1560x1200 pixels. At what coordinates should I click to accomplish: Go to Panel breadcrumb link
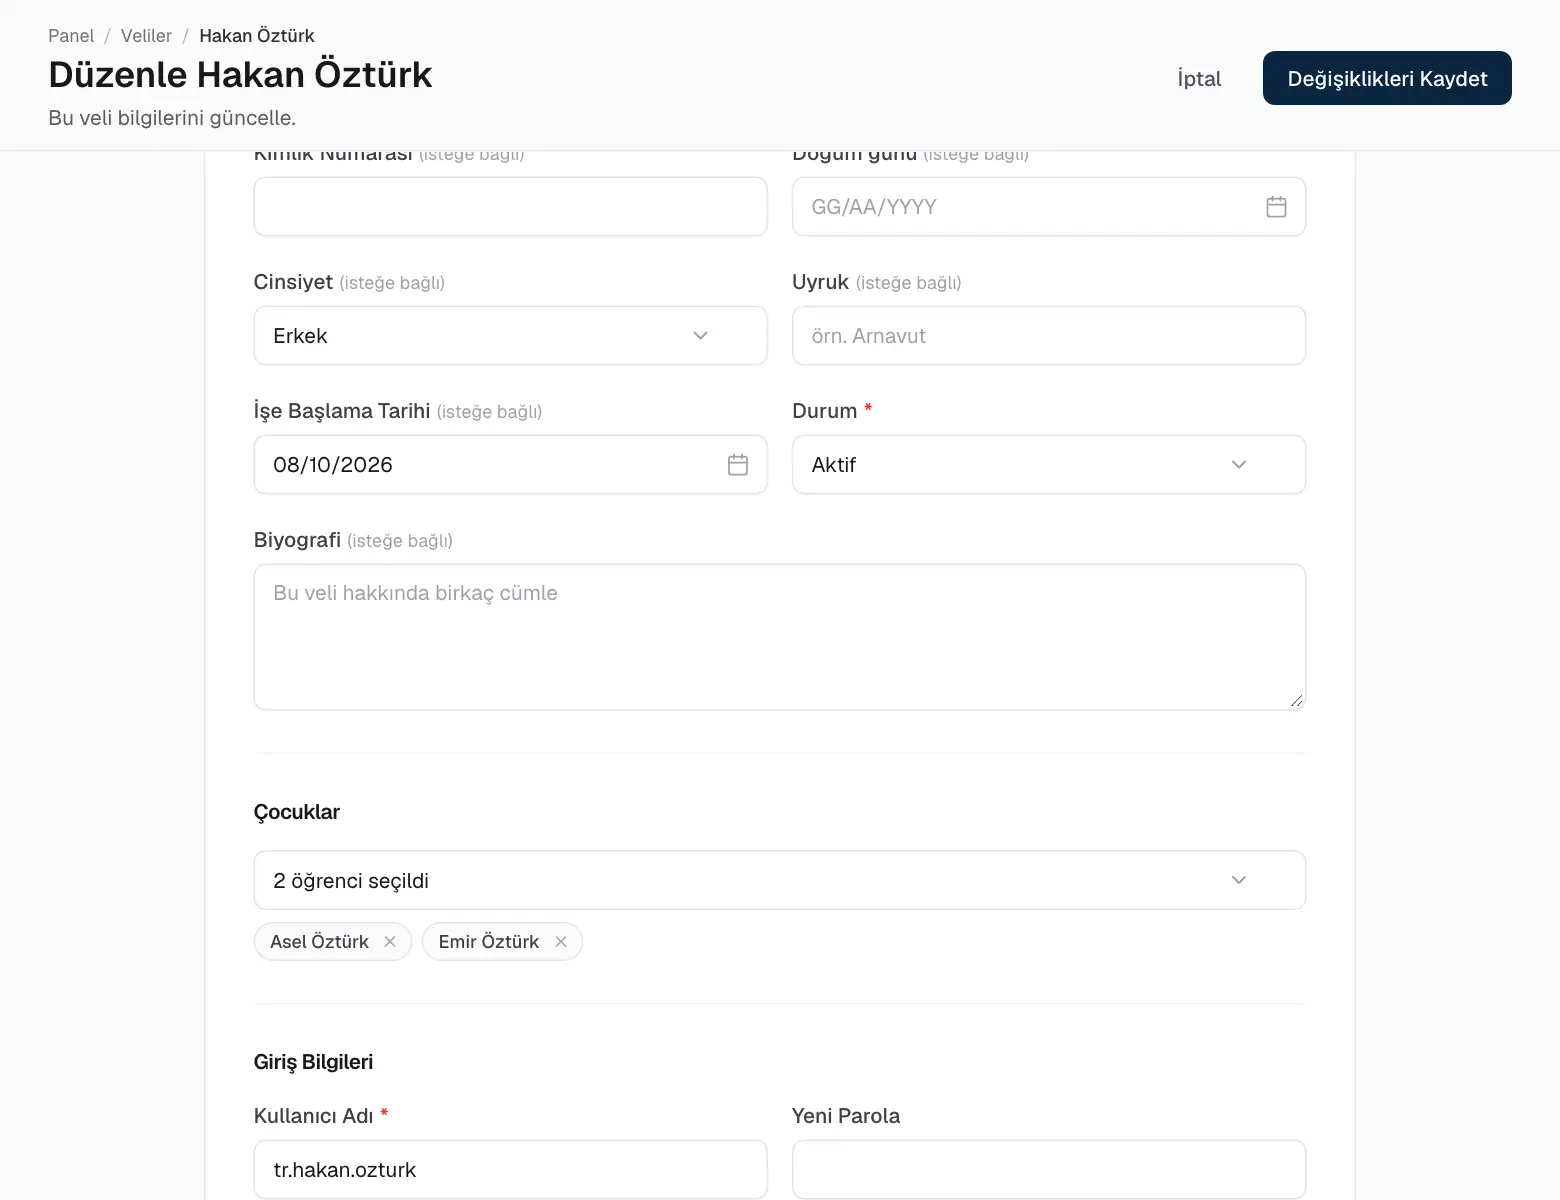click(x=71, y=36)
